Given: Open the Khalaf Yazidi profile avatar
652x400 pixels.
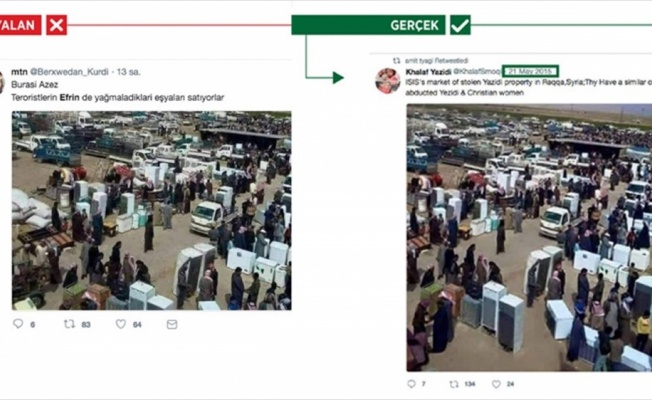Looking at the screenshot, I should pos(388,81).
